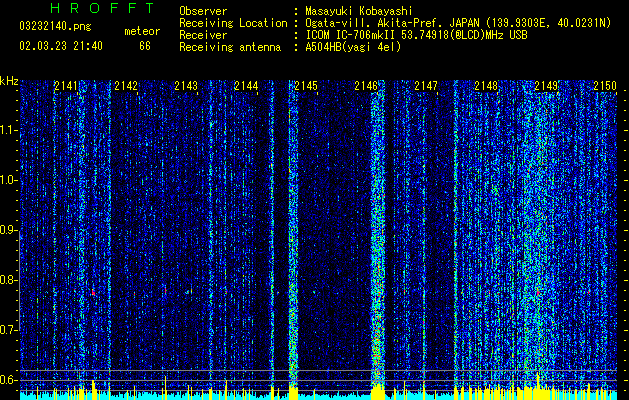Image resolution: width=629 pixels, height=400 pixels.
Task: Click the 1.1 frequency axis label
Action: coord(9,130)
